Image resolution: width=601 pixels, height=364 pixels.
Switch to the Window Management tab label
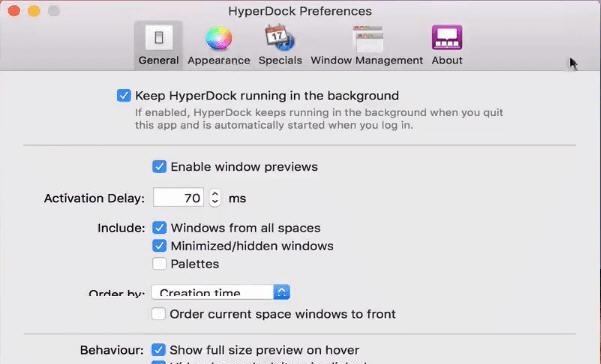367,61
